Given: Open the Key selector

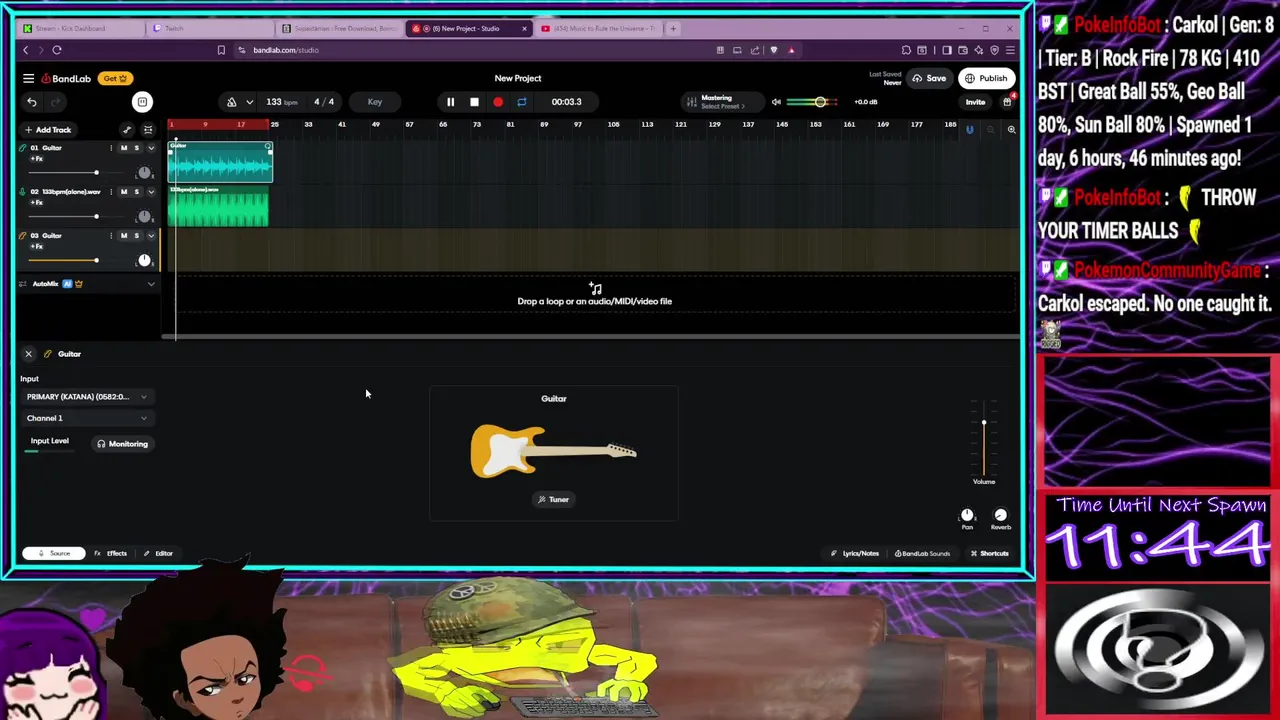Looking at the screenshot, I should [375, 102].
